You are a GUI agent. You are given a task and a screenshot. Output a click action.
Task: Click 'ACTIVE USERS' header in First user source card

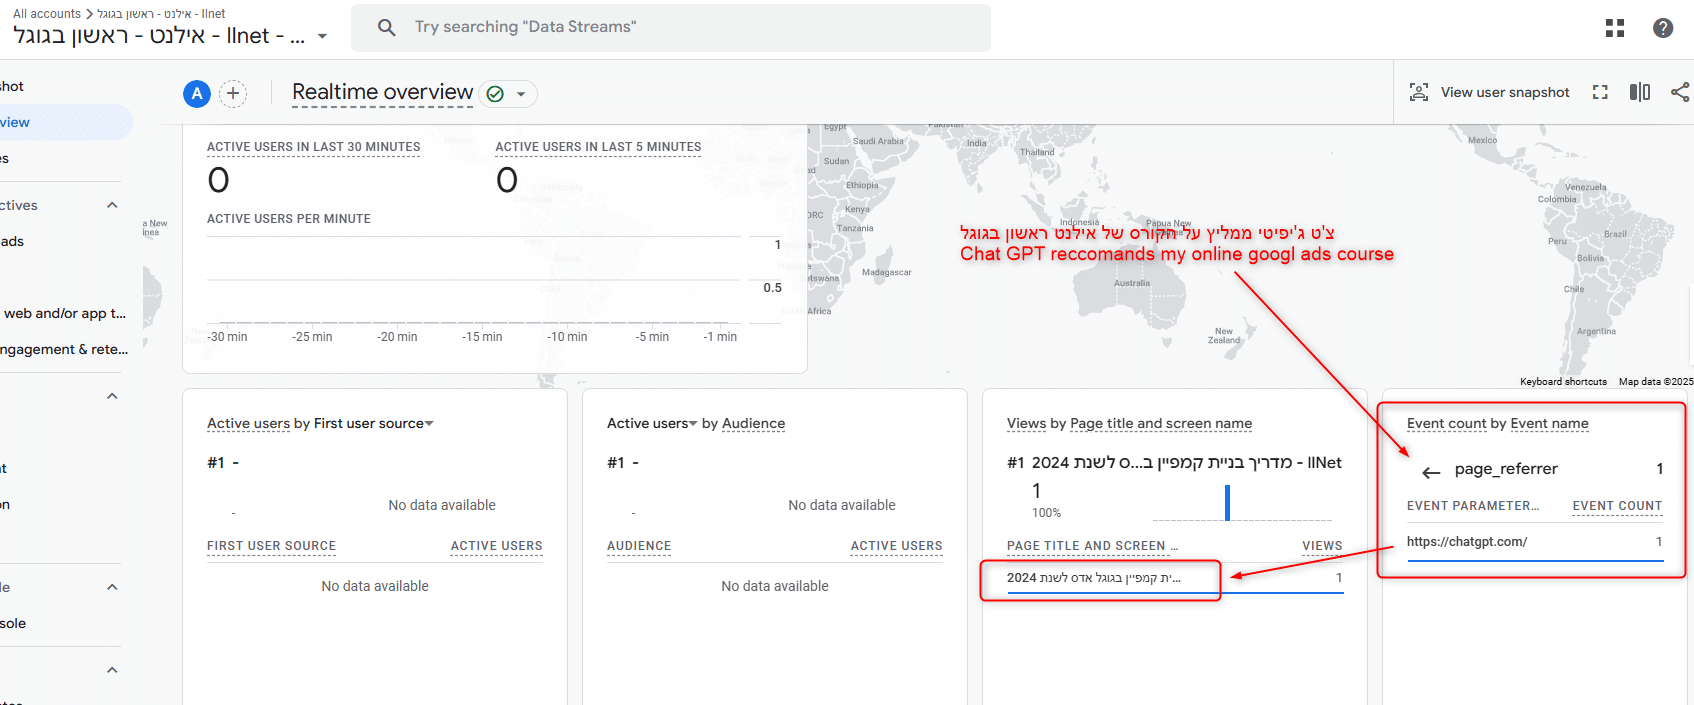coord(496,546)
